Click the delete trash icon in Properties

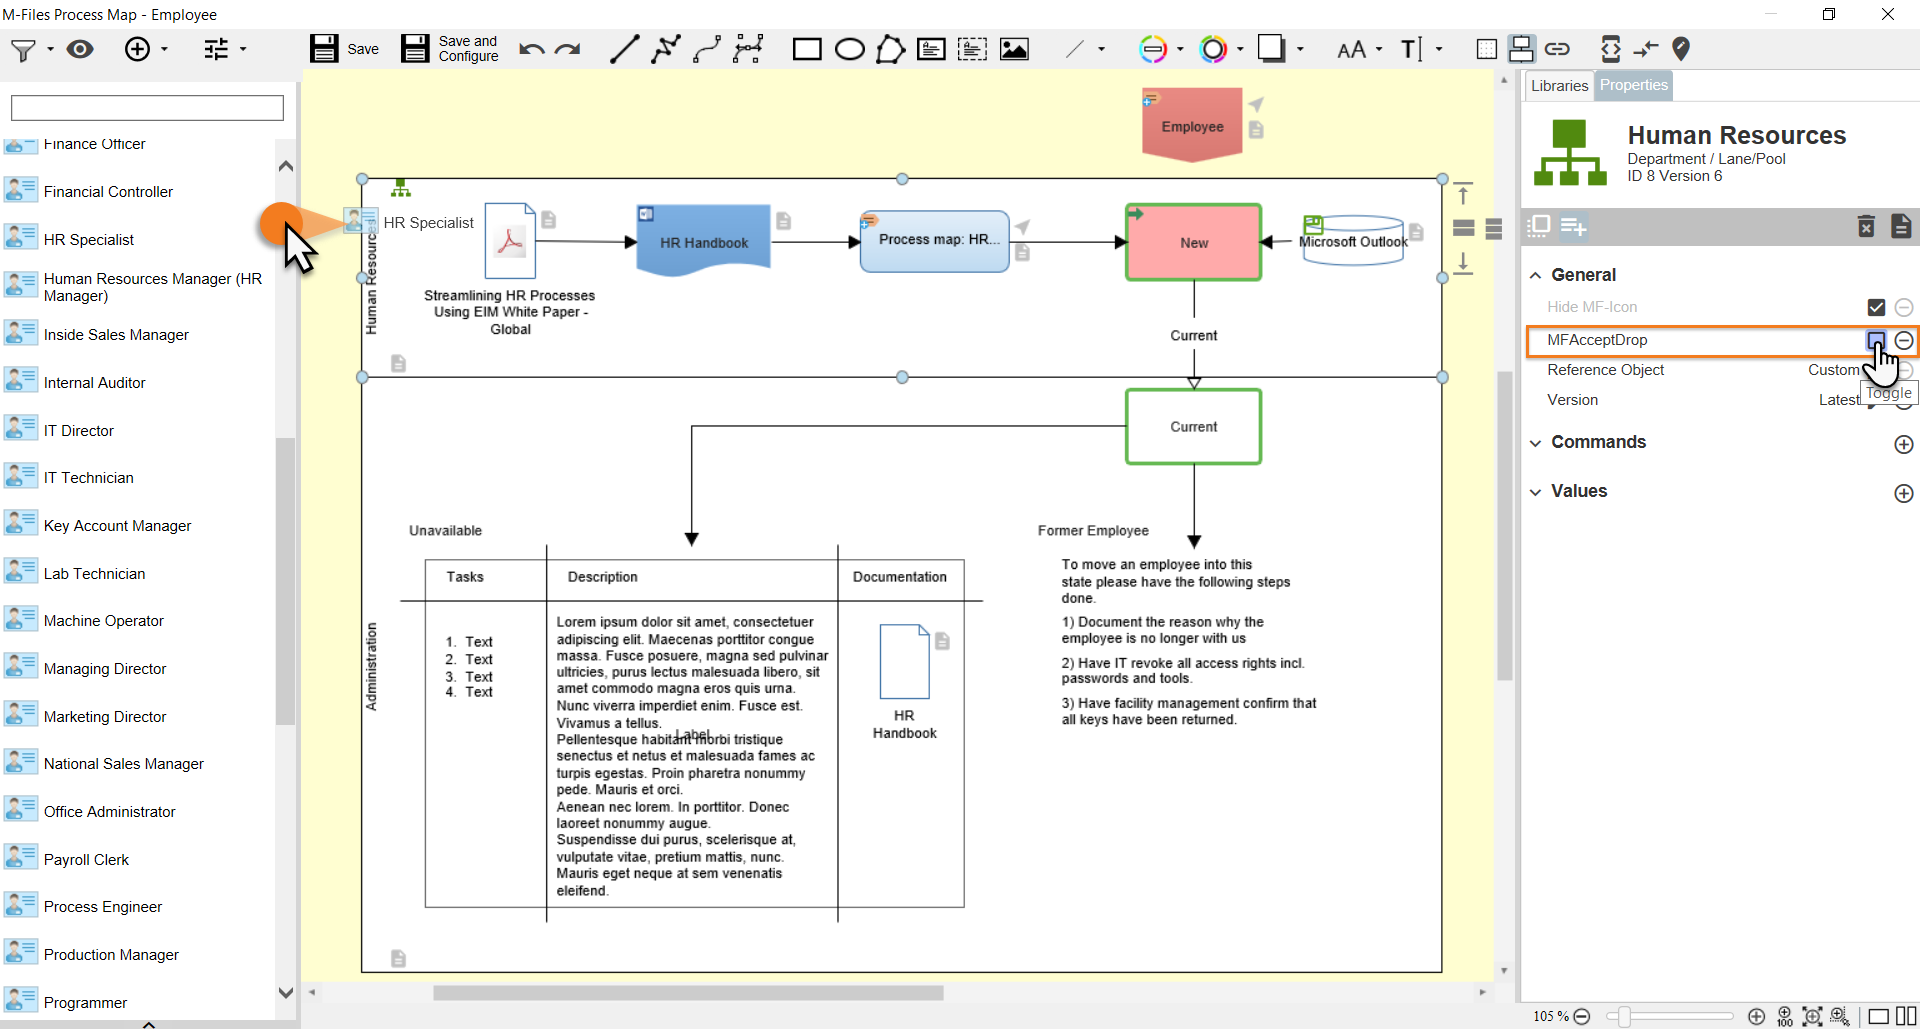(1866, 227)
